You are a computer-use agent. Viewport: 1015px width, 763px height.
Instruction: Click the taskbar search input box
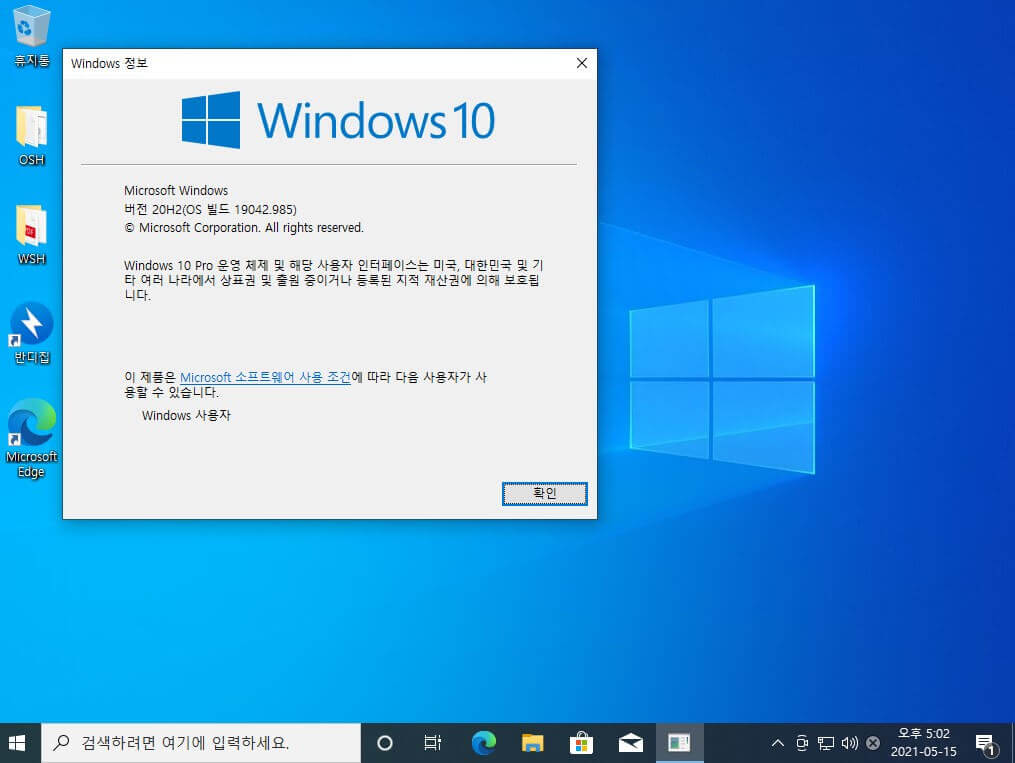tap(201, 743)
